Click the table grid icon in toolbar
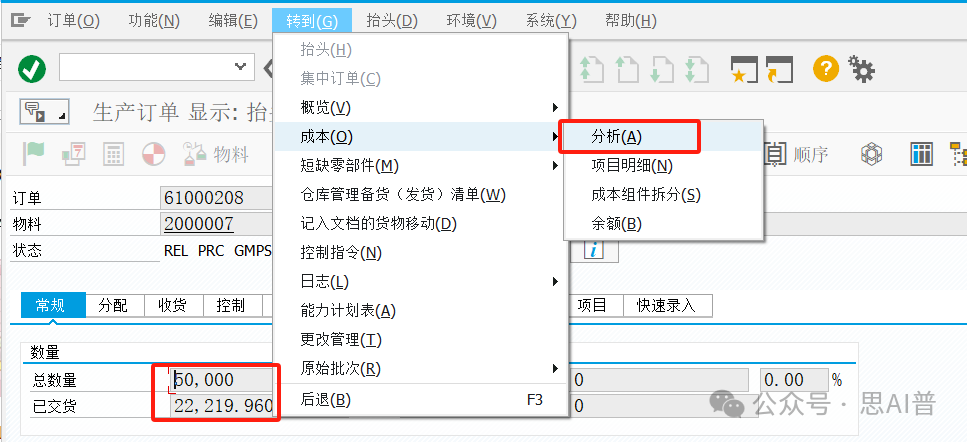This screenshot has height=442, width=967. [x=921, y=154]
